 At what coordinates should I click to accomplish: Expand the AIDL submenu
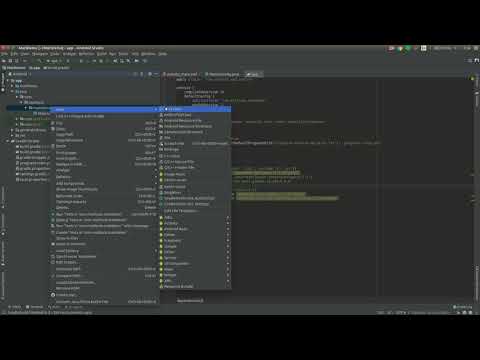(195, 217)
